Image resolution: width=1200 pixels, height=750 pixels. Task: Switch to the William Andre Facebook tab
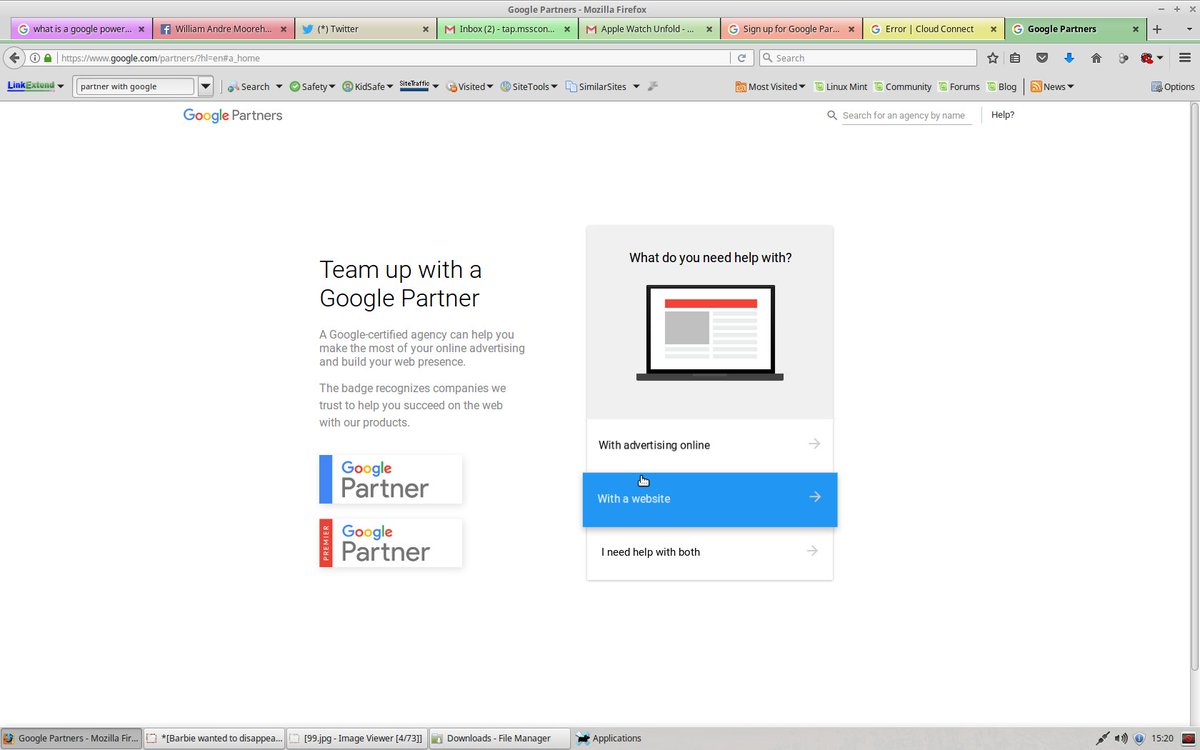point(224,29)
